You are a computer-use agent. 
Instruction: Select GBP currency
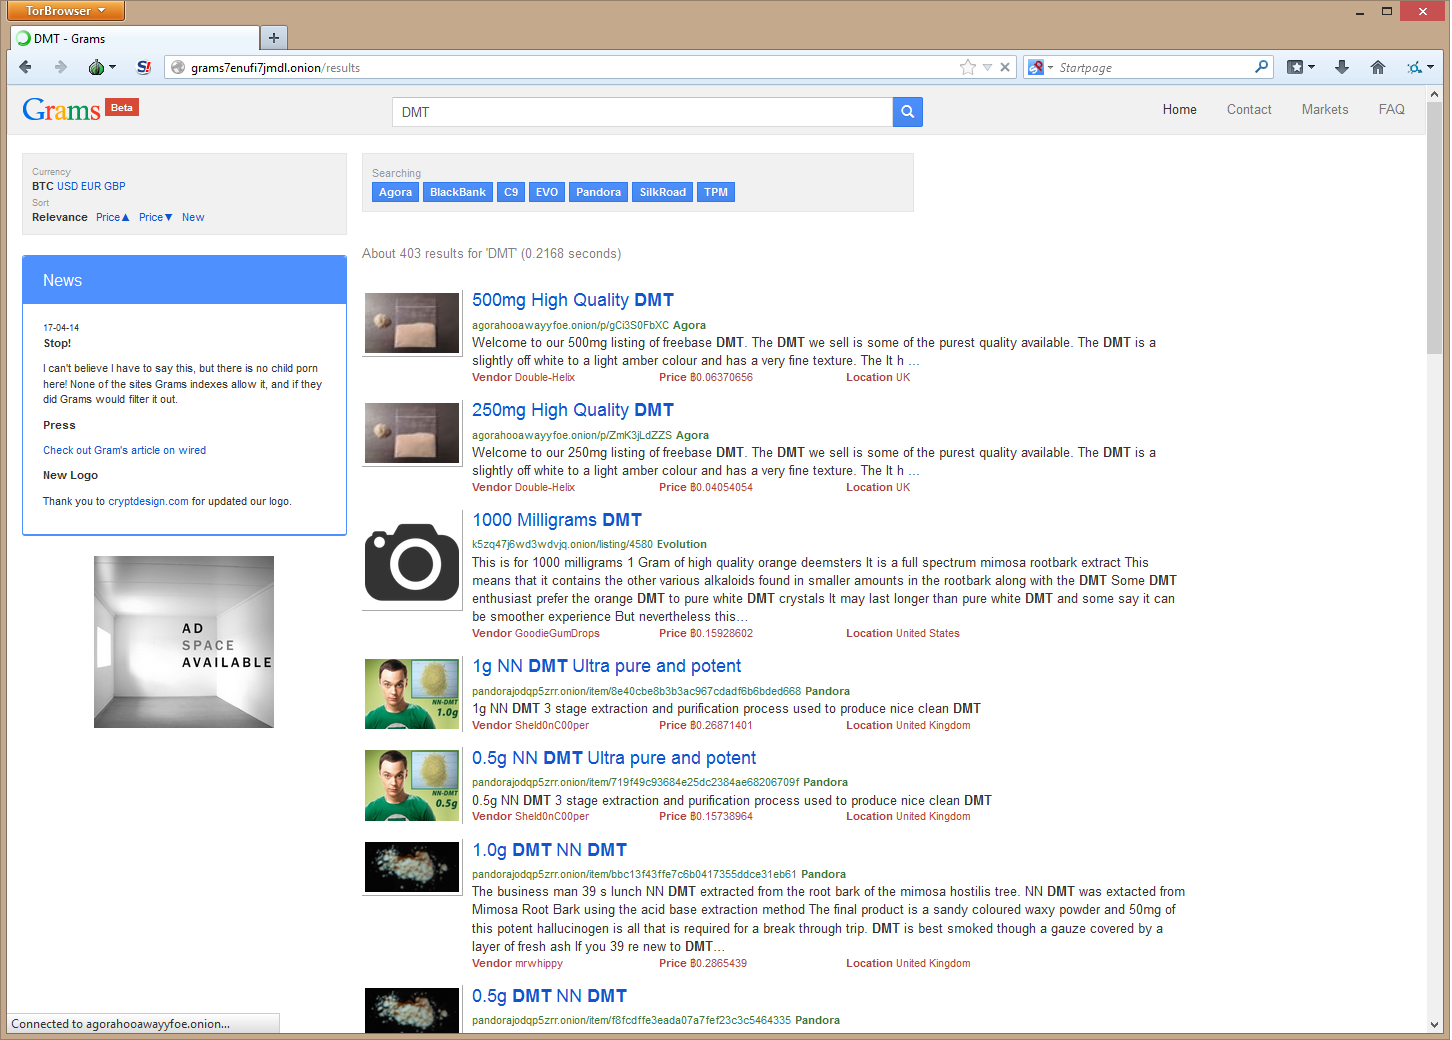115,186
